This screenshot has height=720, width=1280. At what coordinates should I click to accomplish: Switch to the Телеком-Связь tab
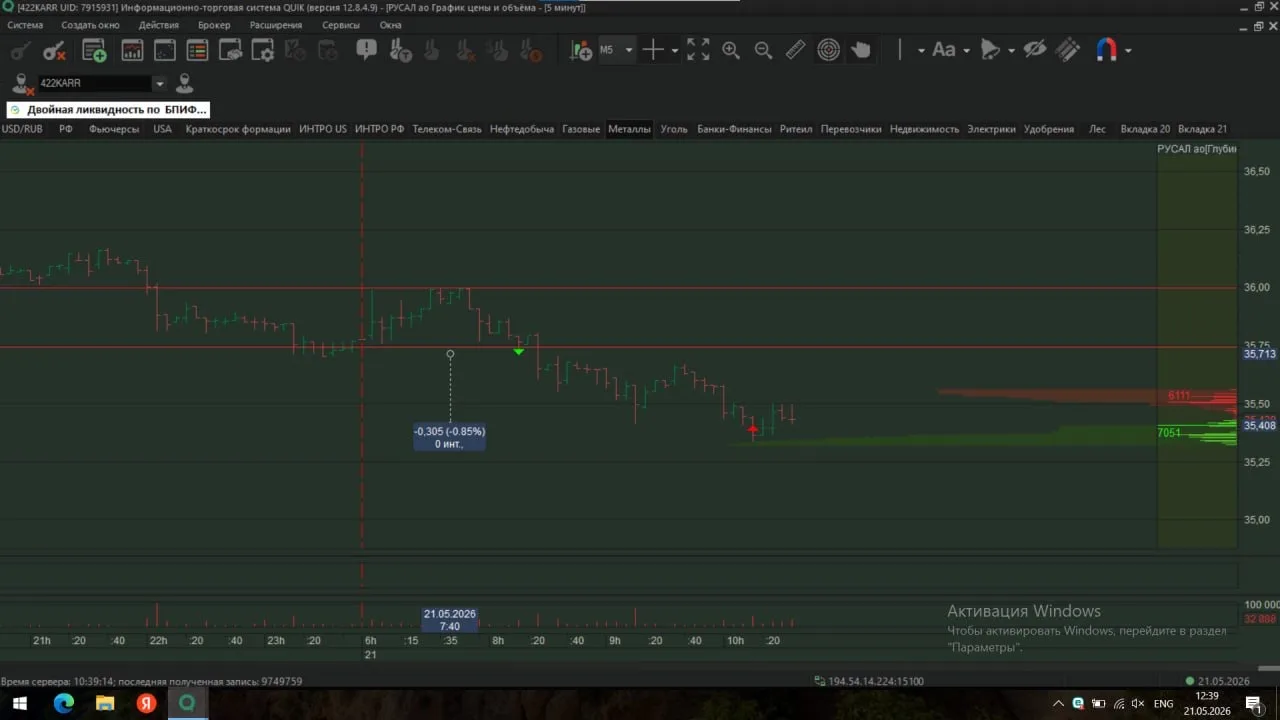click(x=447, y=129)
